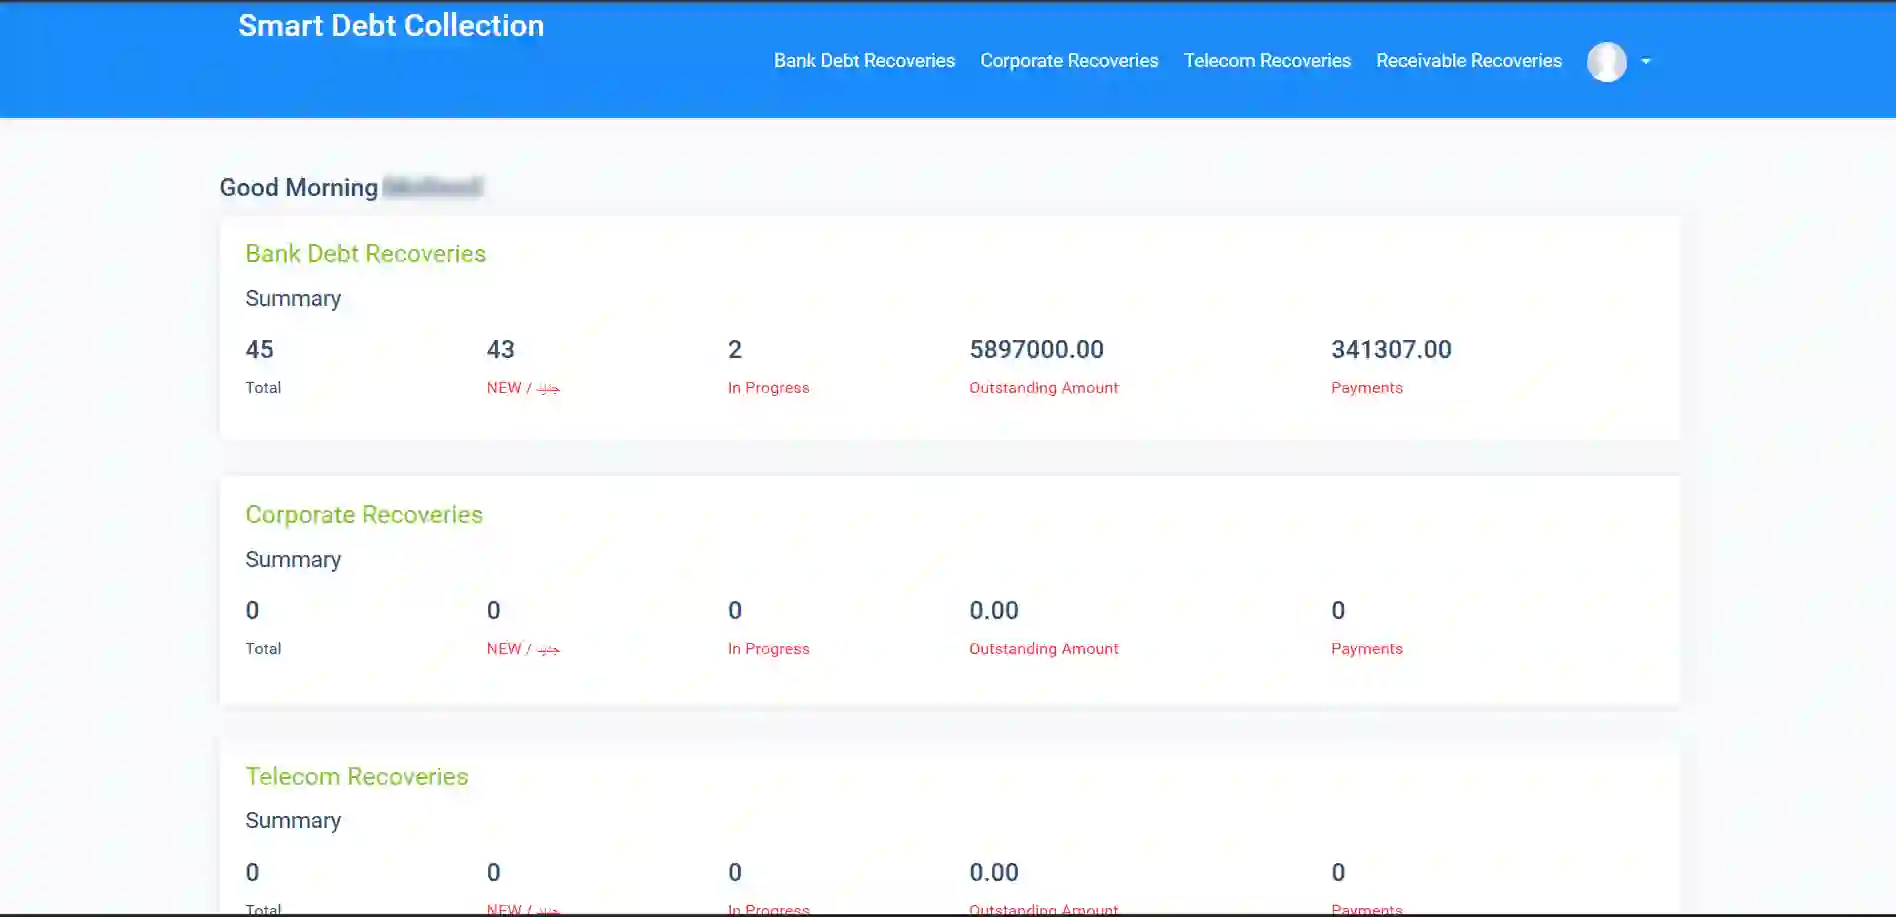Open the Corporate Recoveries section heading link
This screenshot has width=1896, height=917.
click(x=364, y=514)
